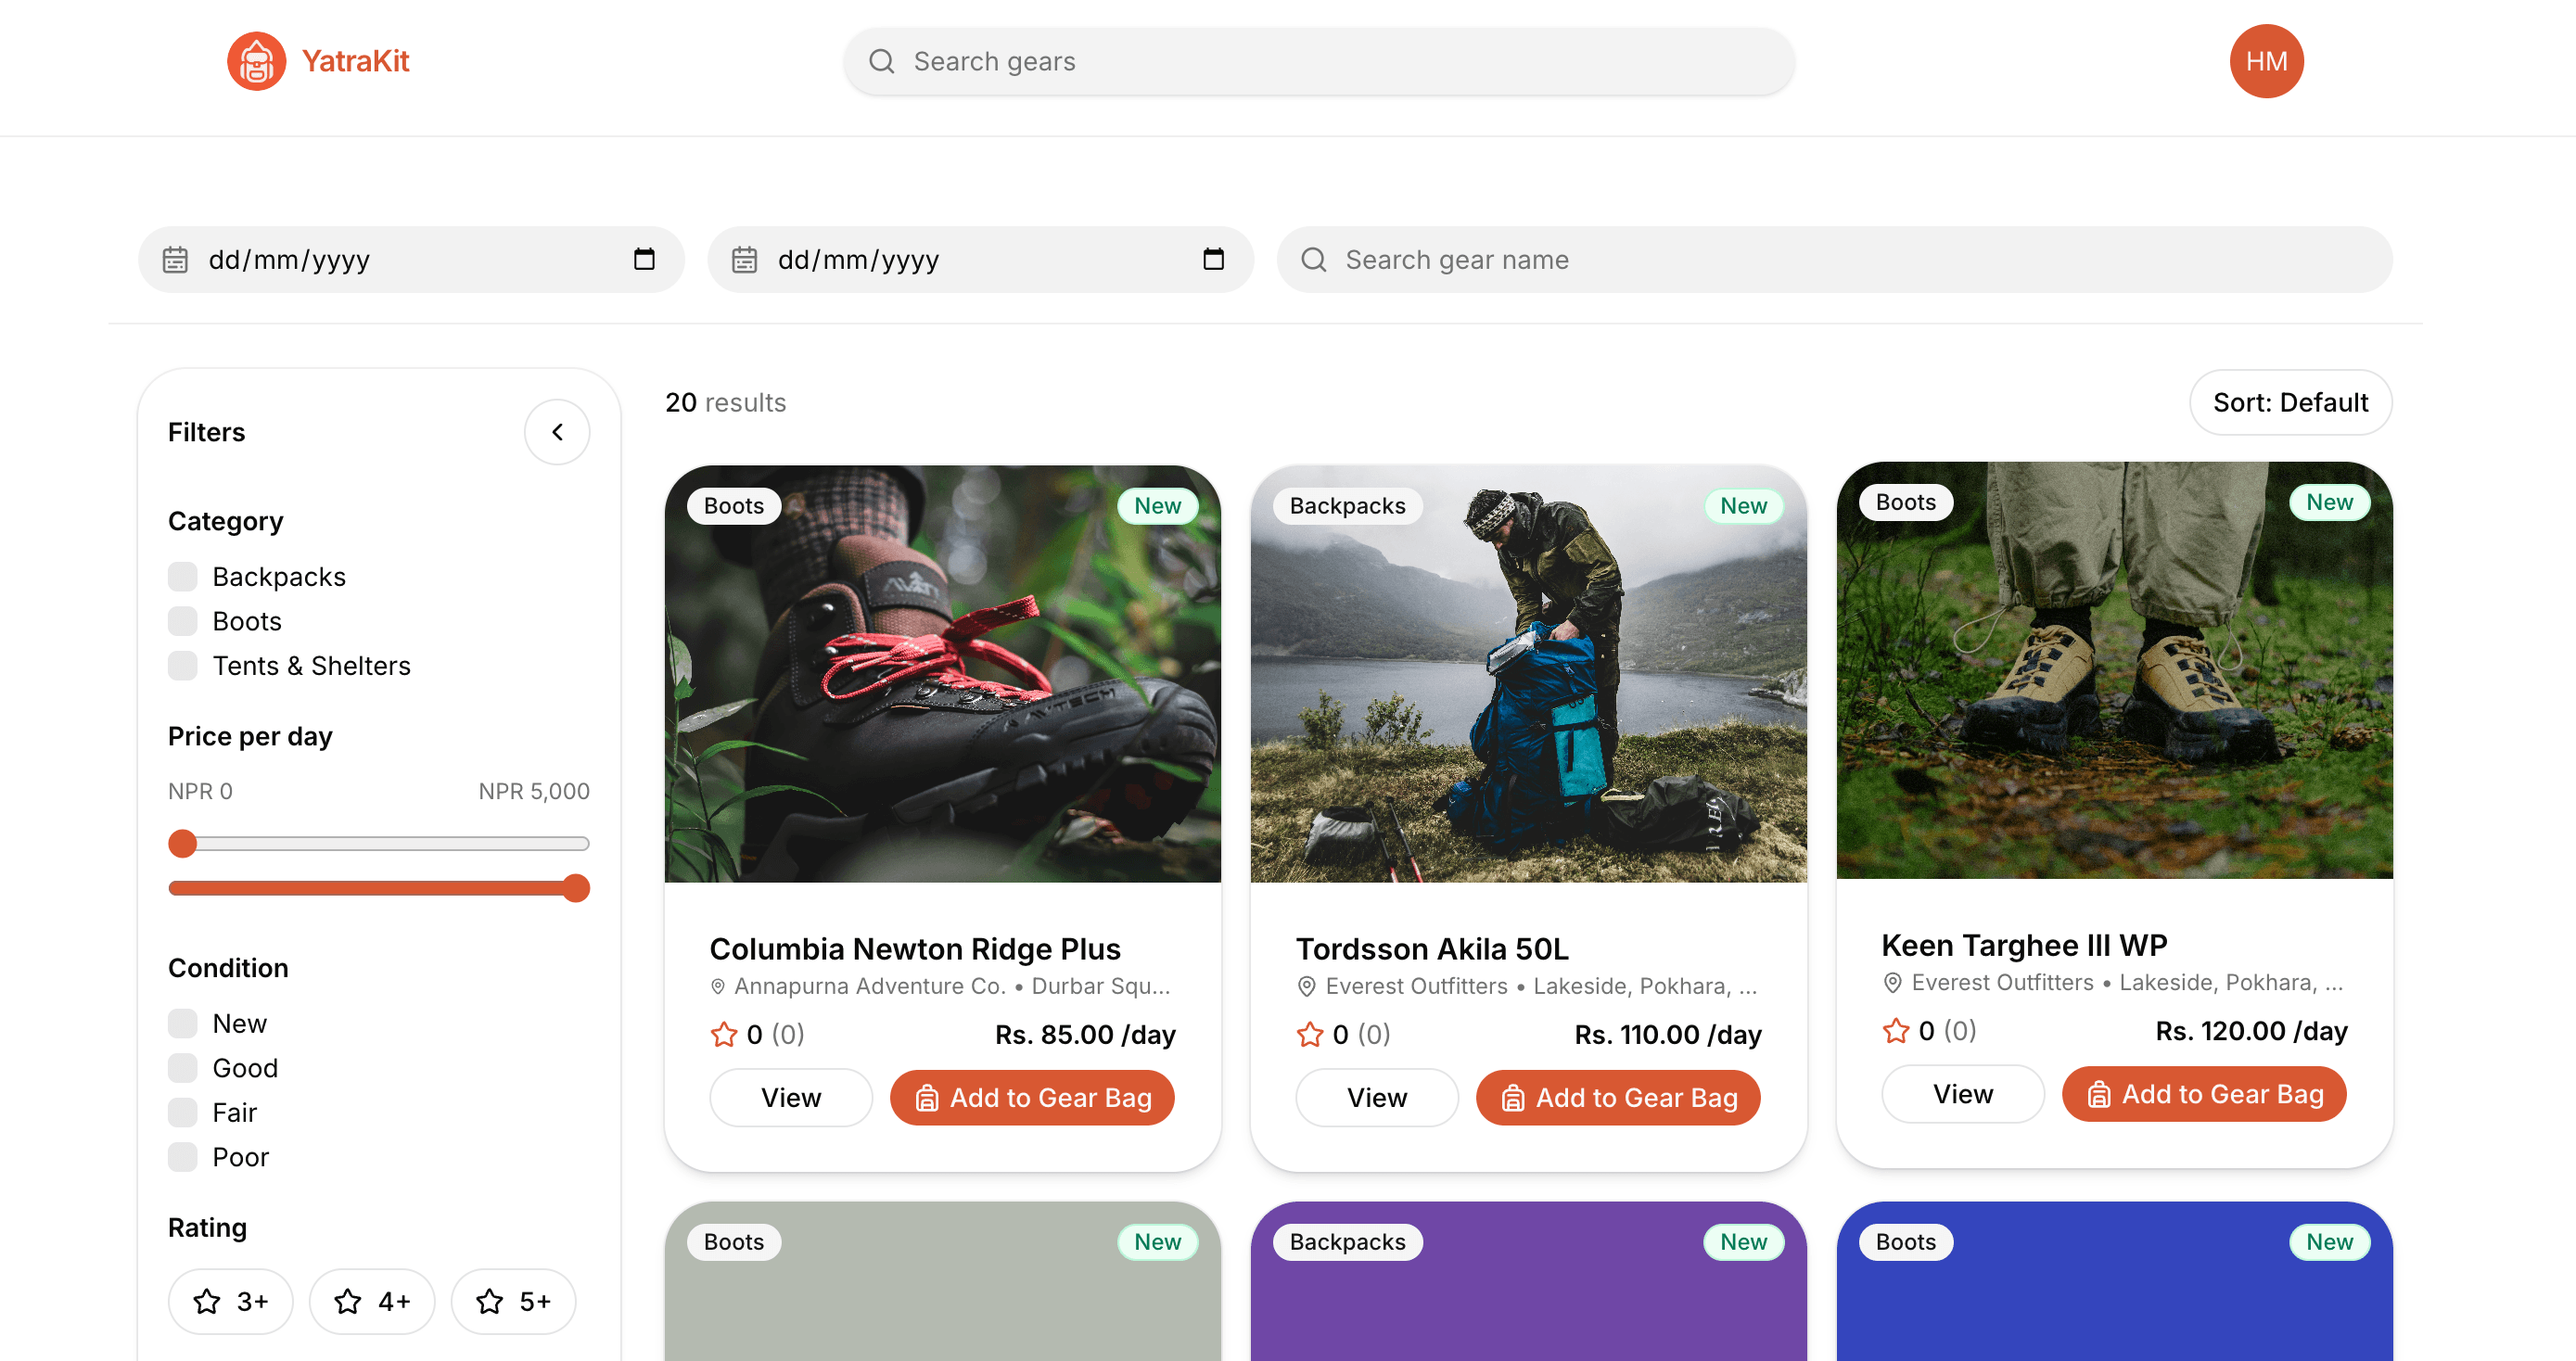Enable the Fair condition filter
This screenshot has height=1361, width=2576.
(x=182, y=1112)
